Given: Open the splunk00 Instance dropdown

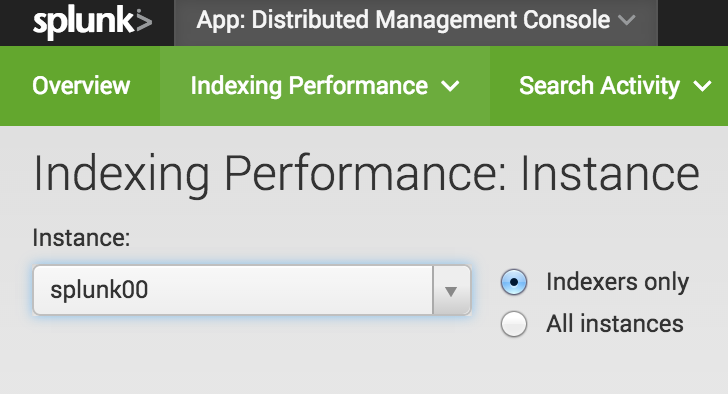Looking at the screenshot, I should pos(252,290).
